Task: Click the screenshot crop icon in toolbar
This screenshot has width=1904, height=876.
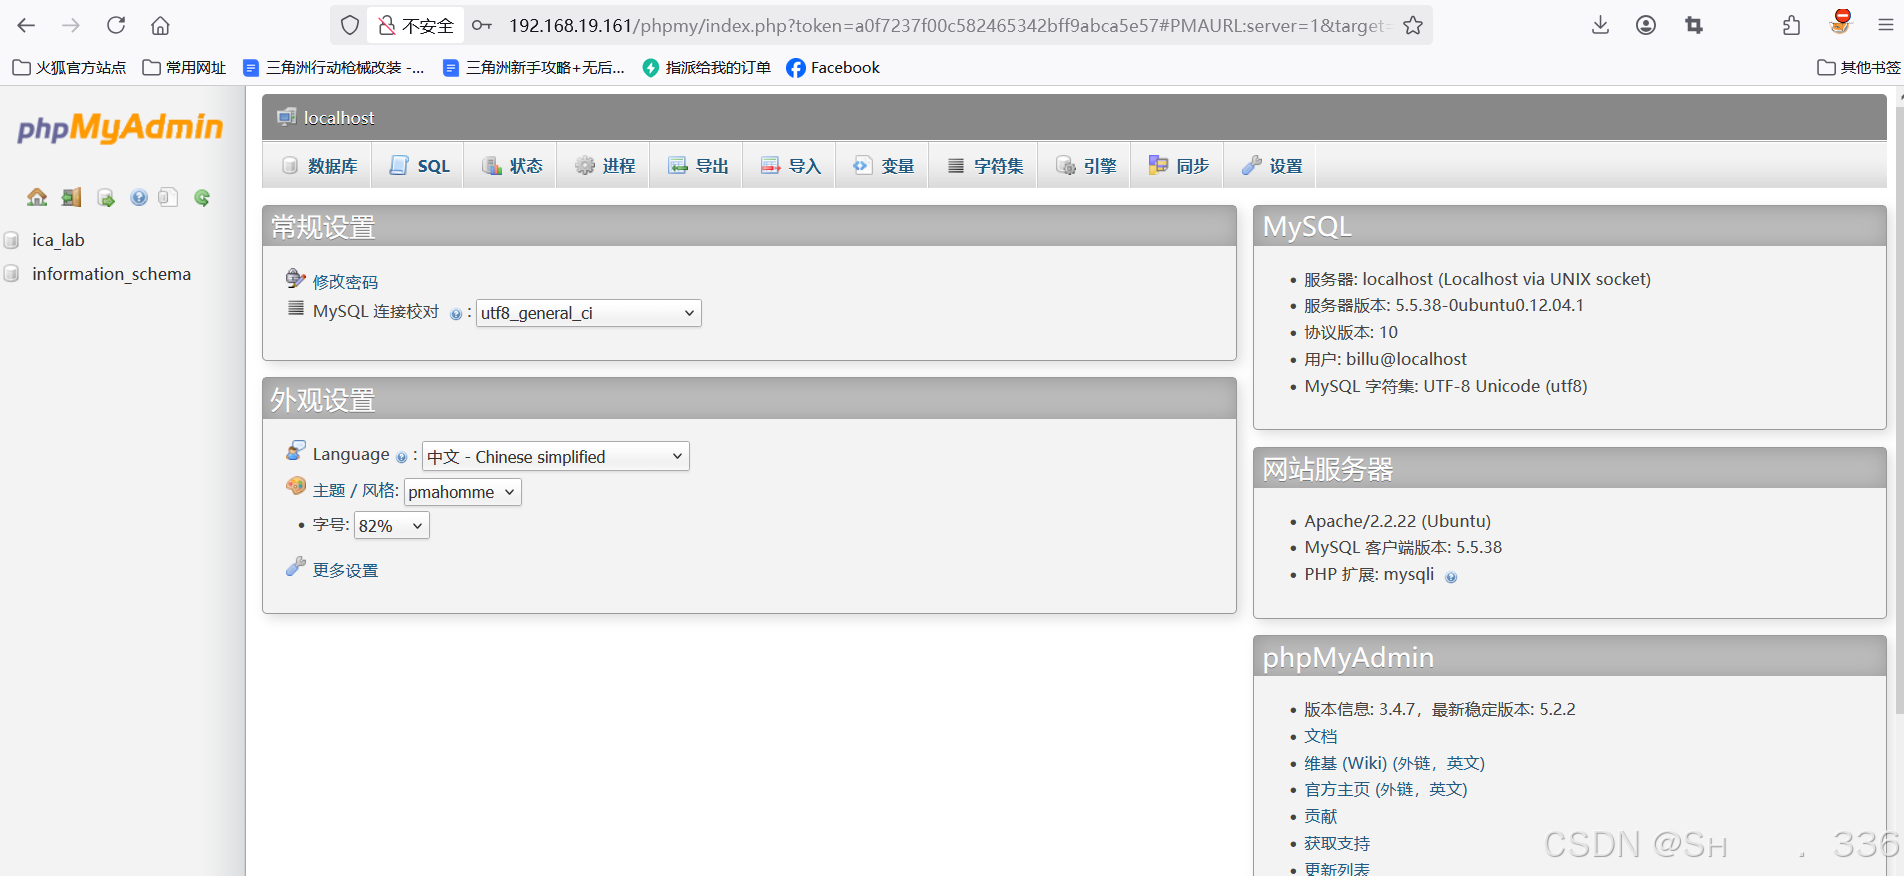Action: tap(1694, 25)
